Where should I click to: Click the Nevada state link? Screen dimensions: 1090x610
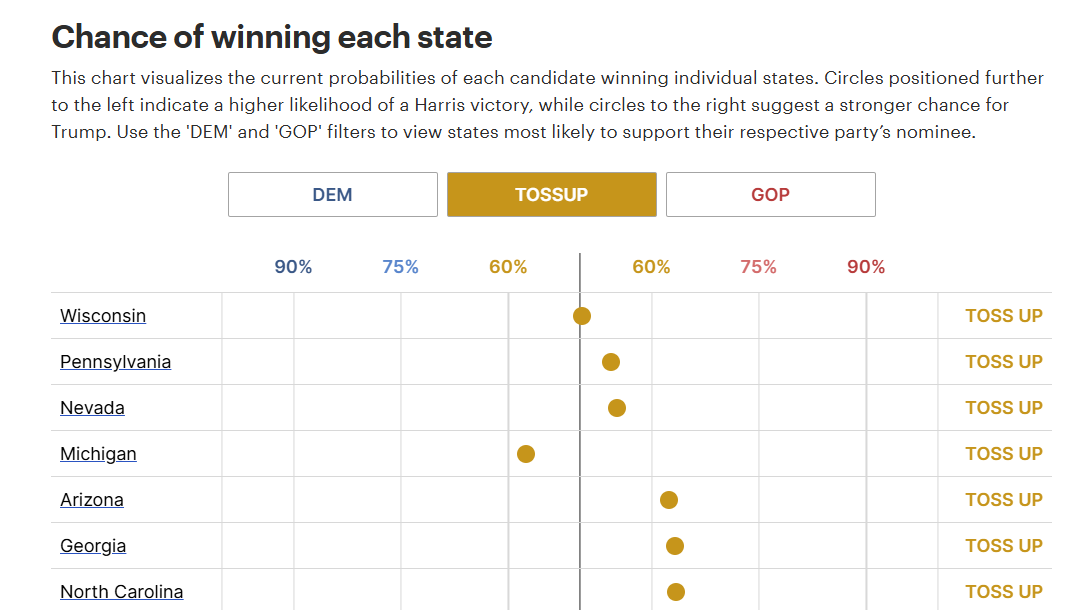pyautogui.click(x=92, y=408)
